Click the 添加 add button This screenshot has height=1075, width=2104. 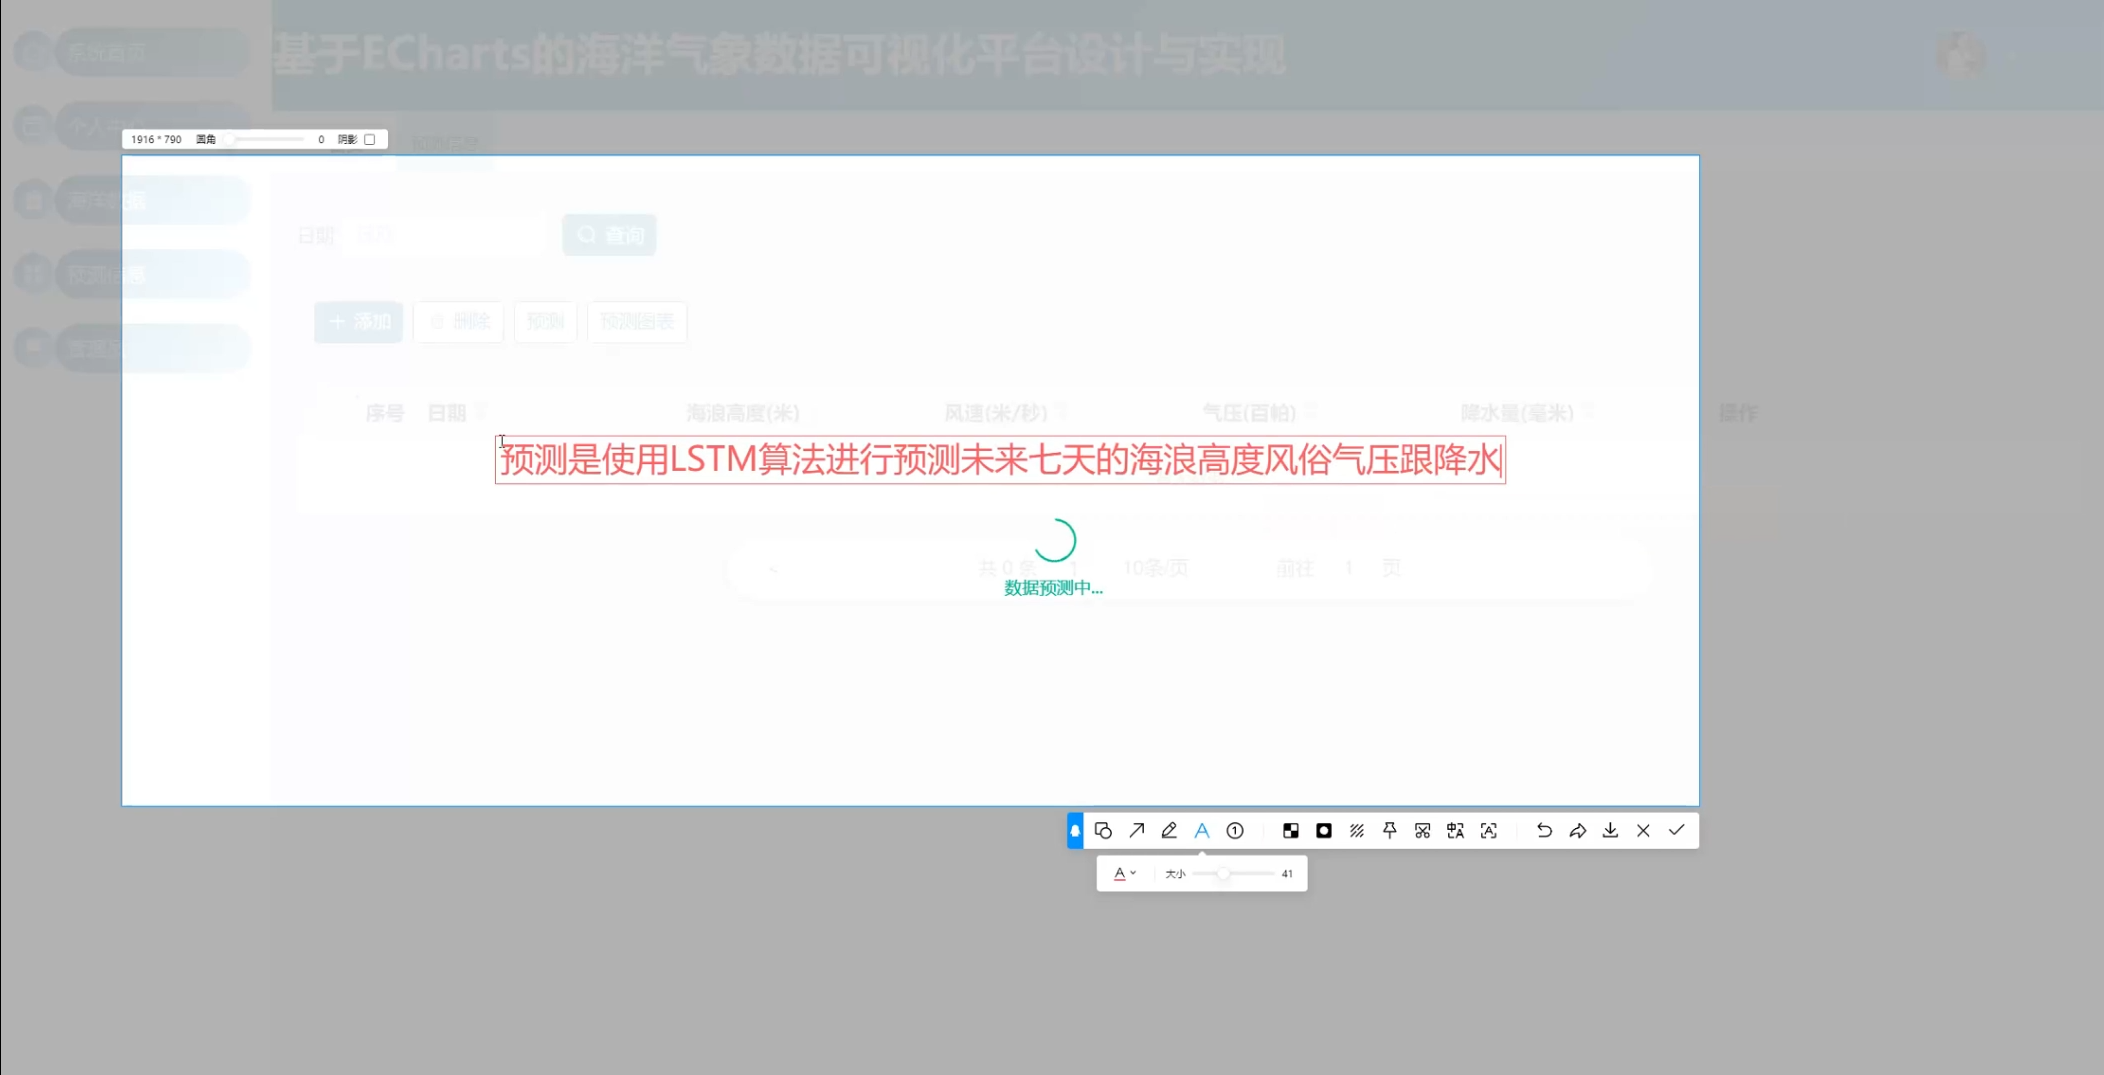357,322
